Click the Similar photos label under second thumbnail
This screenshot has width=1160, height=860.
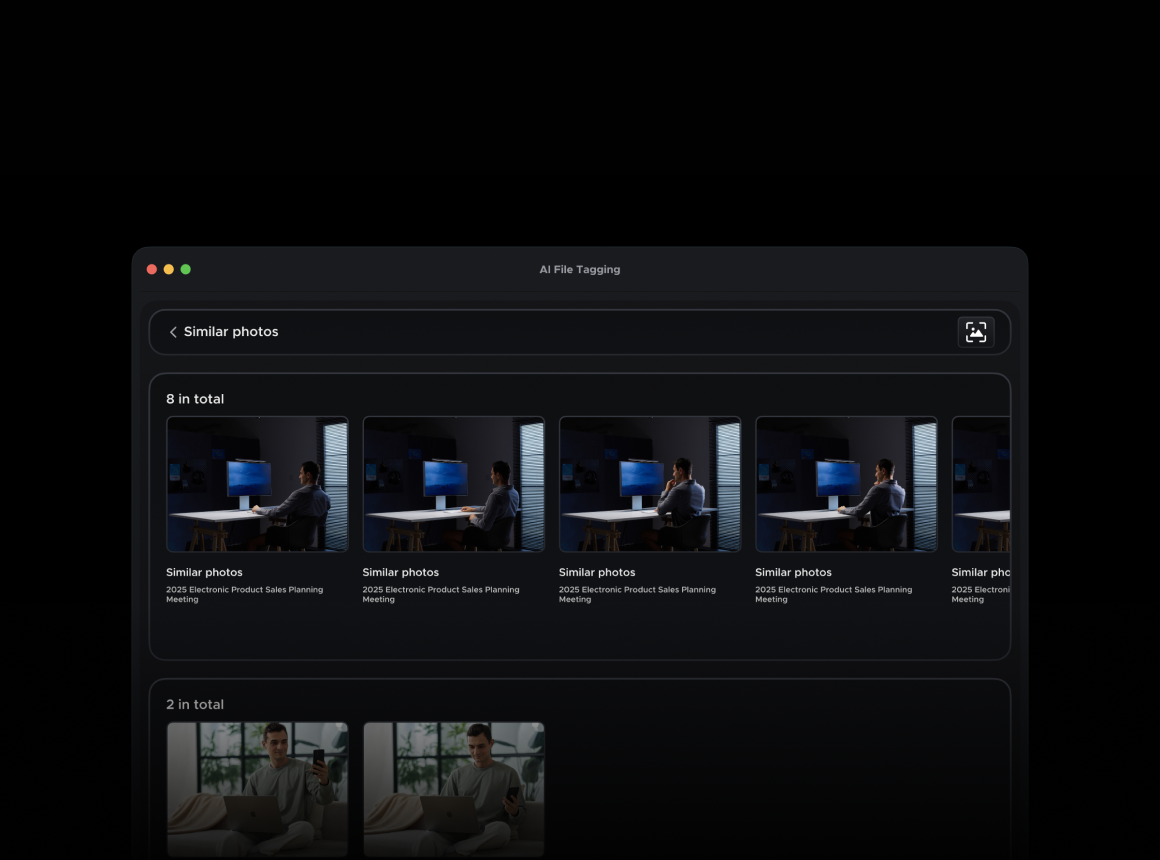400,572
